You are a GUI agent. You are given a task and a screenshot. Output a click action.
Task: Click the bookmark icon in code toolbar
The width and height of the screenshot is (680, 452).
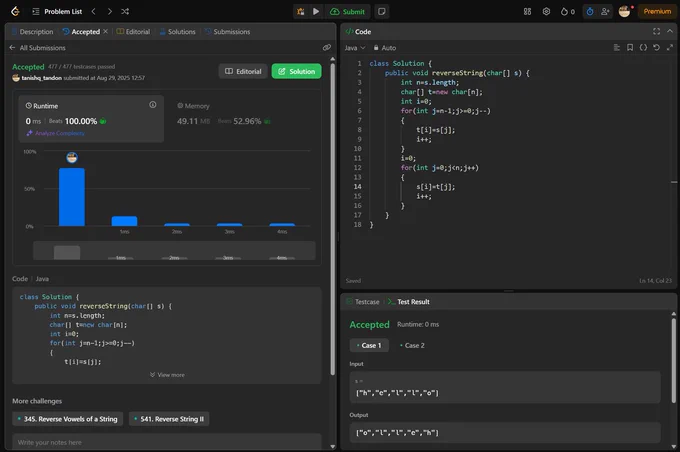point(630,48)
